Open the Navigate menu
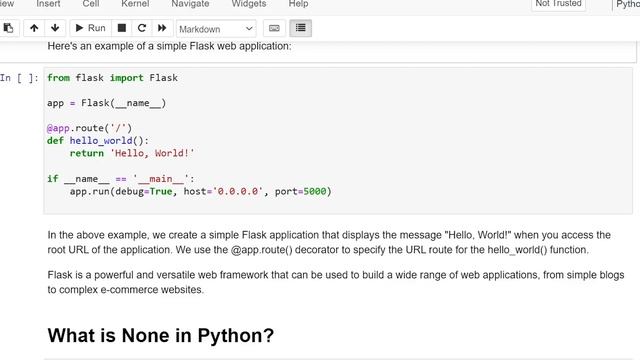Image resolution: width=640 pixels, height=360 pixels. (x=190, y=4)
